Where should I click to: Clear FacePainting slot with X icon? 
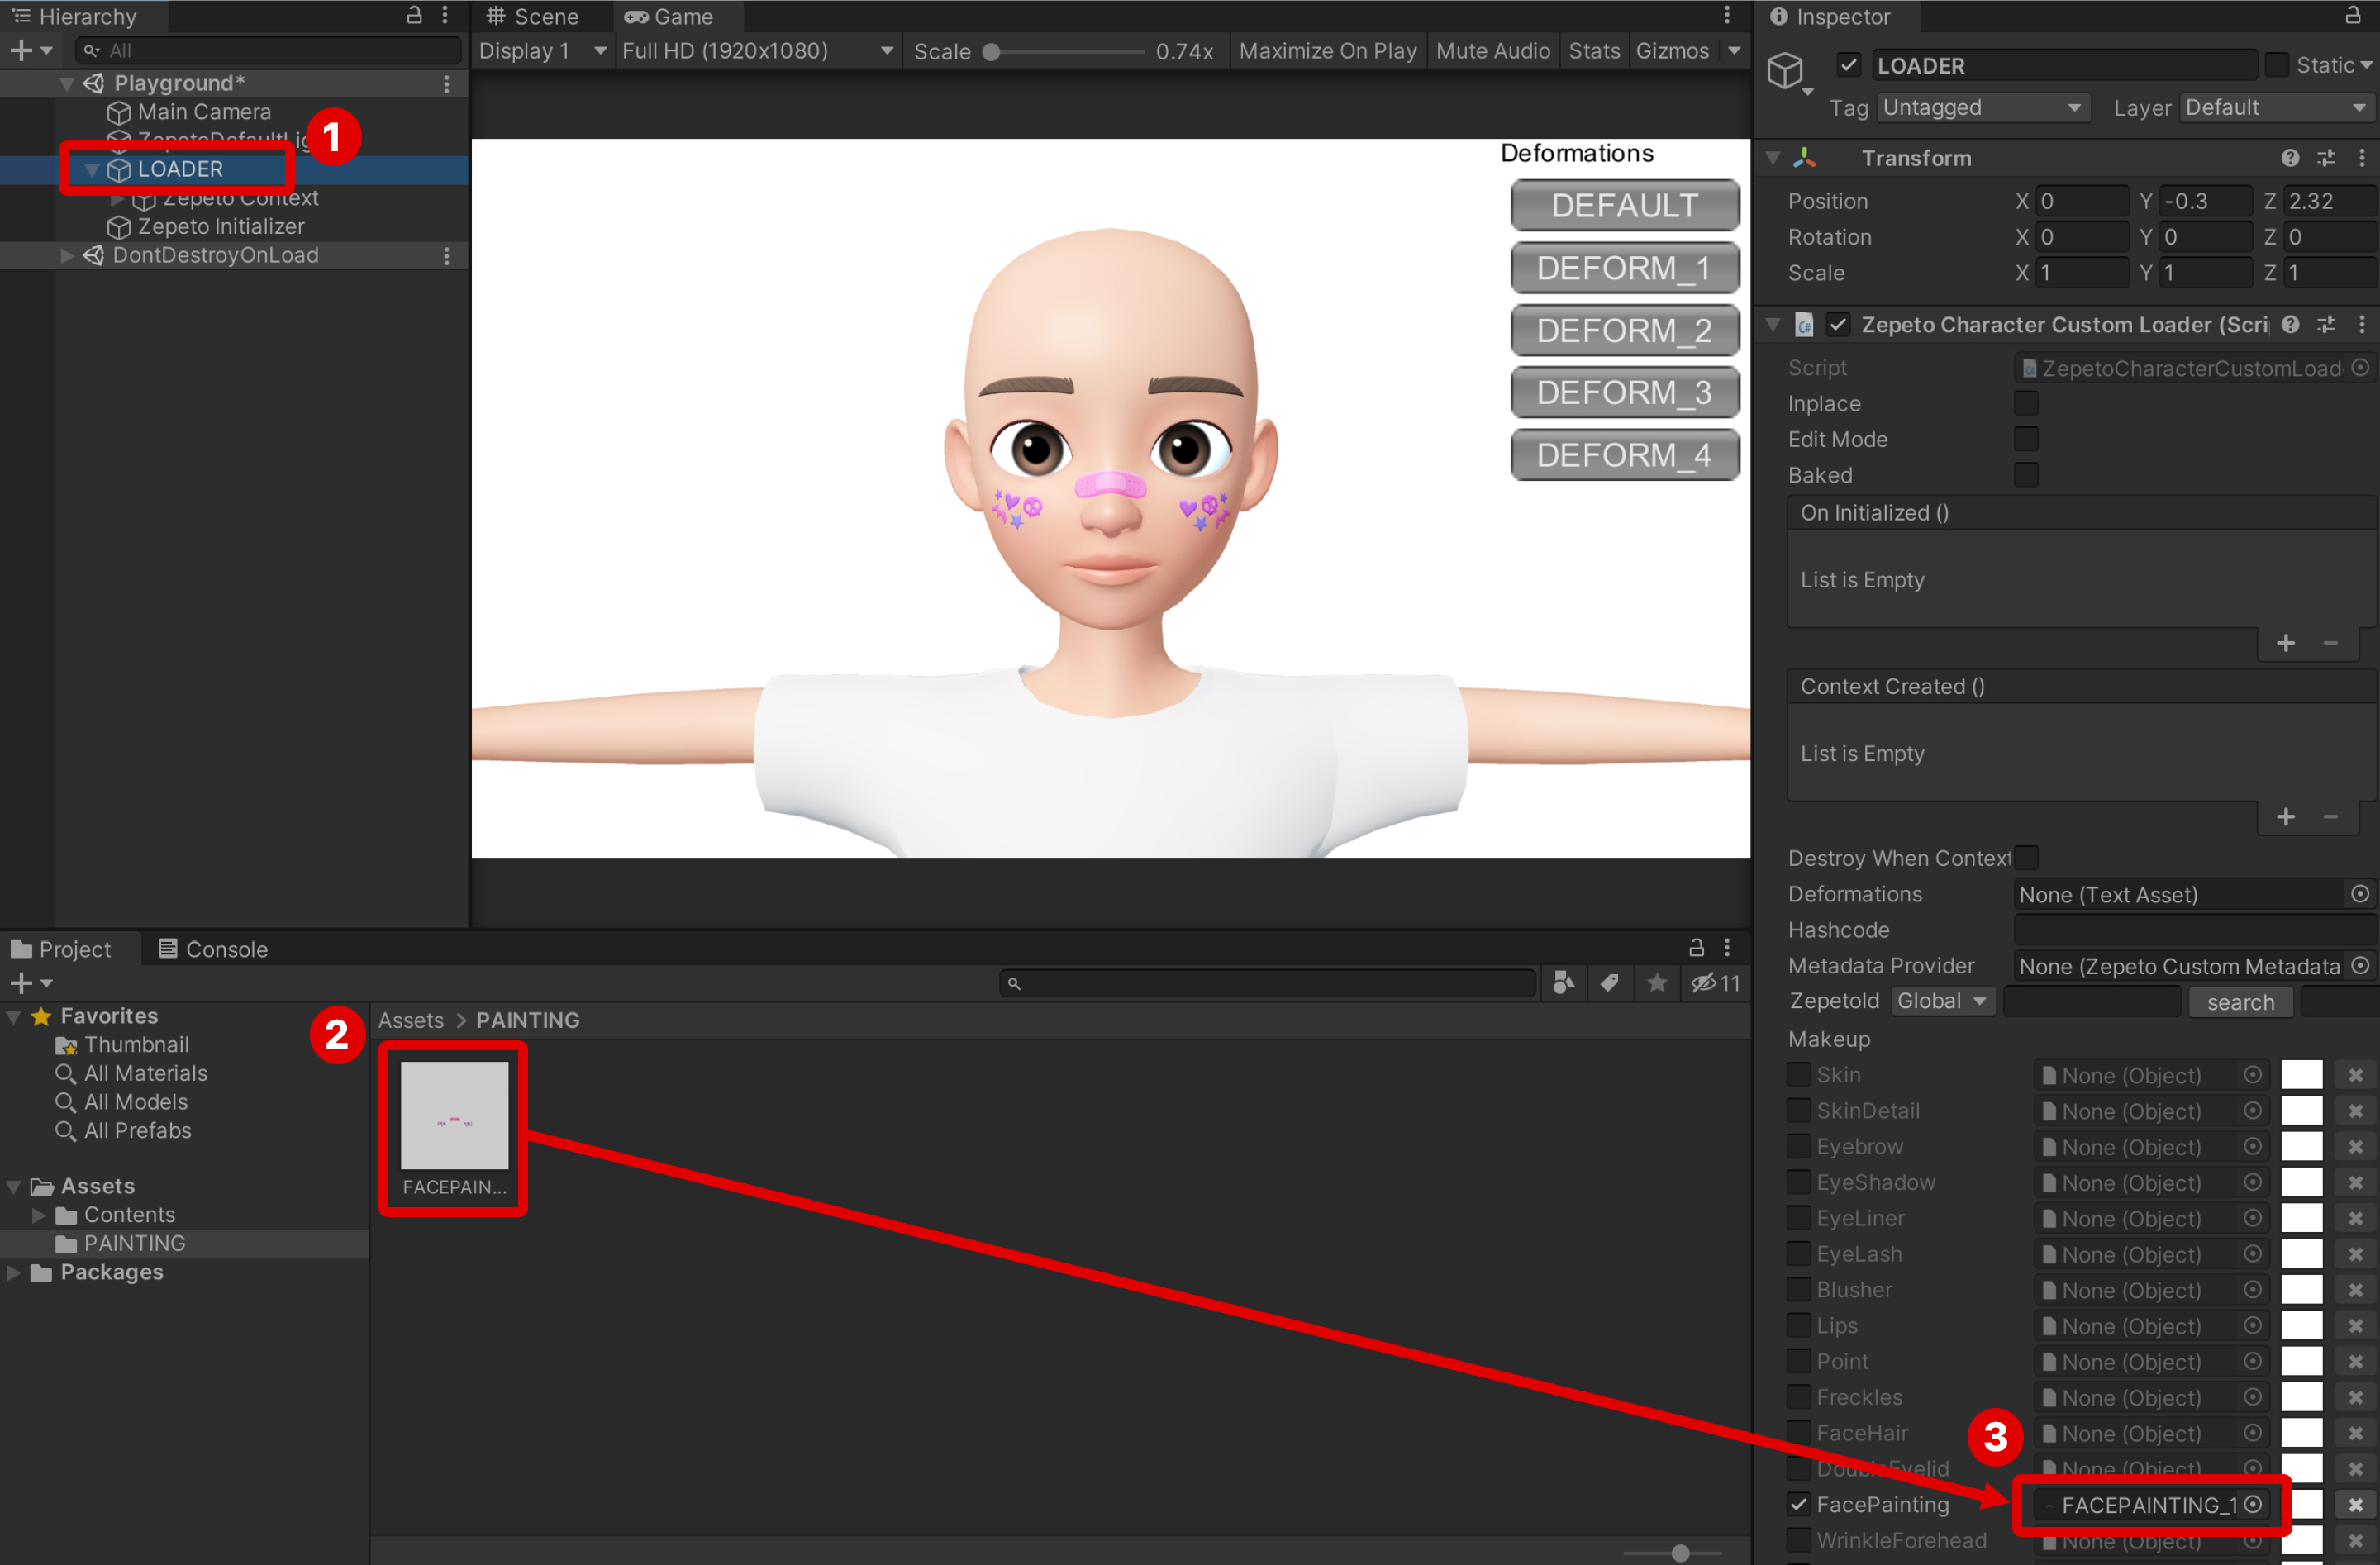[x=2355, y=1505]
